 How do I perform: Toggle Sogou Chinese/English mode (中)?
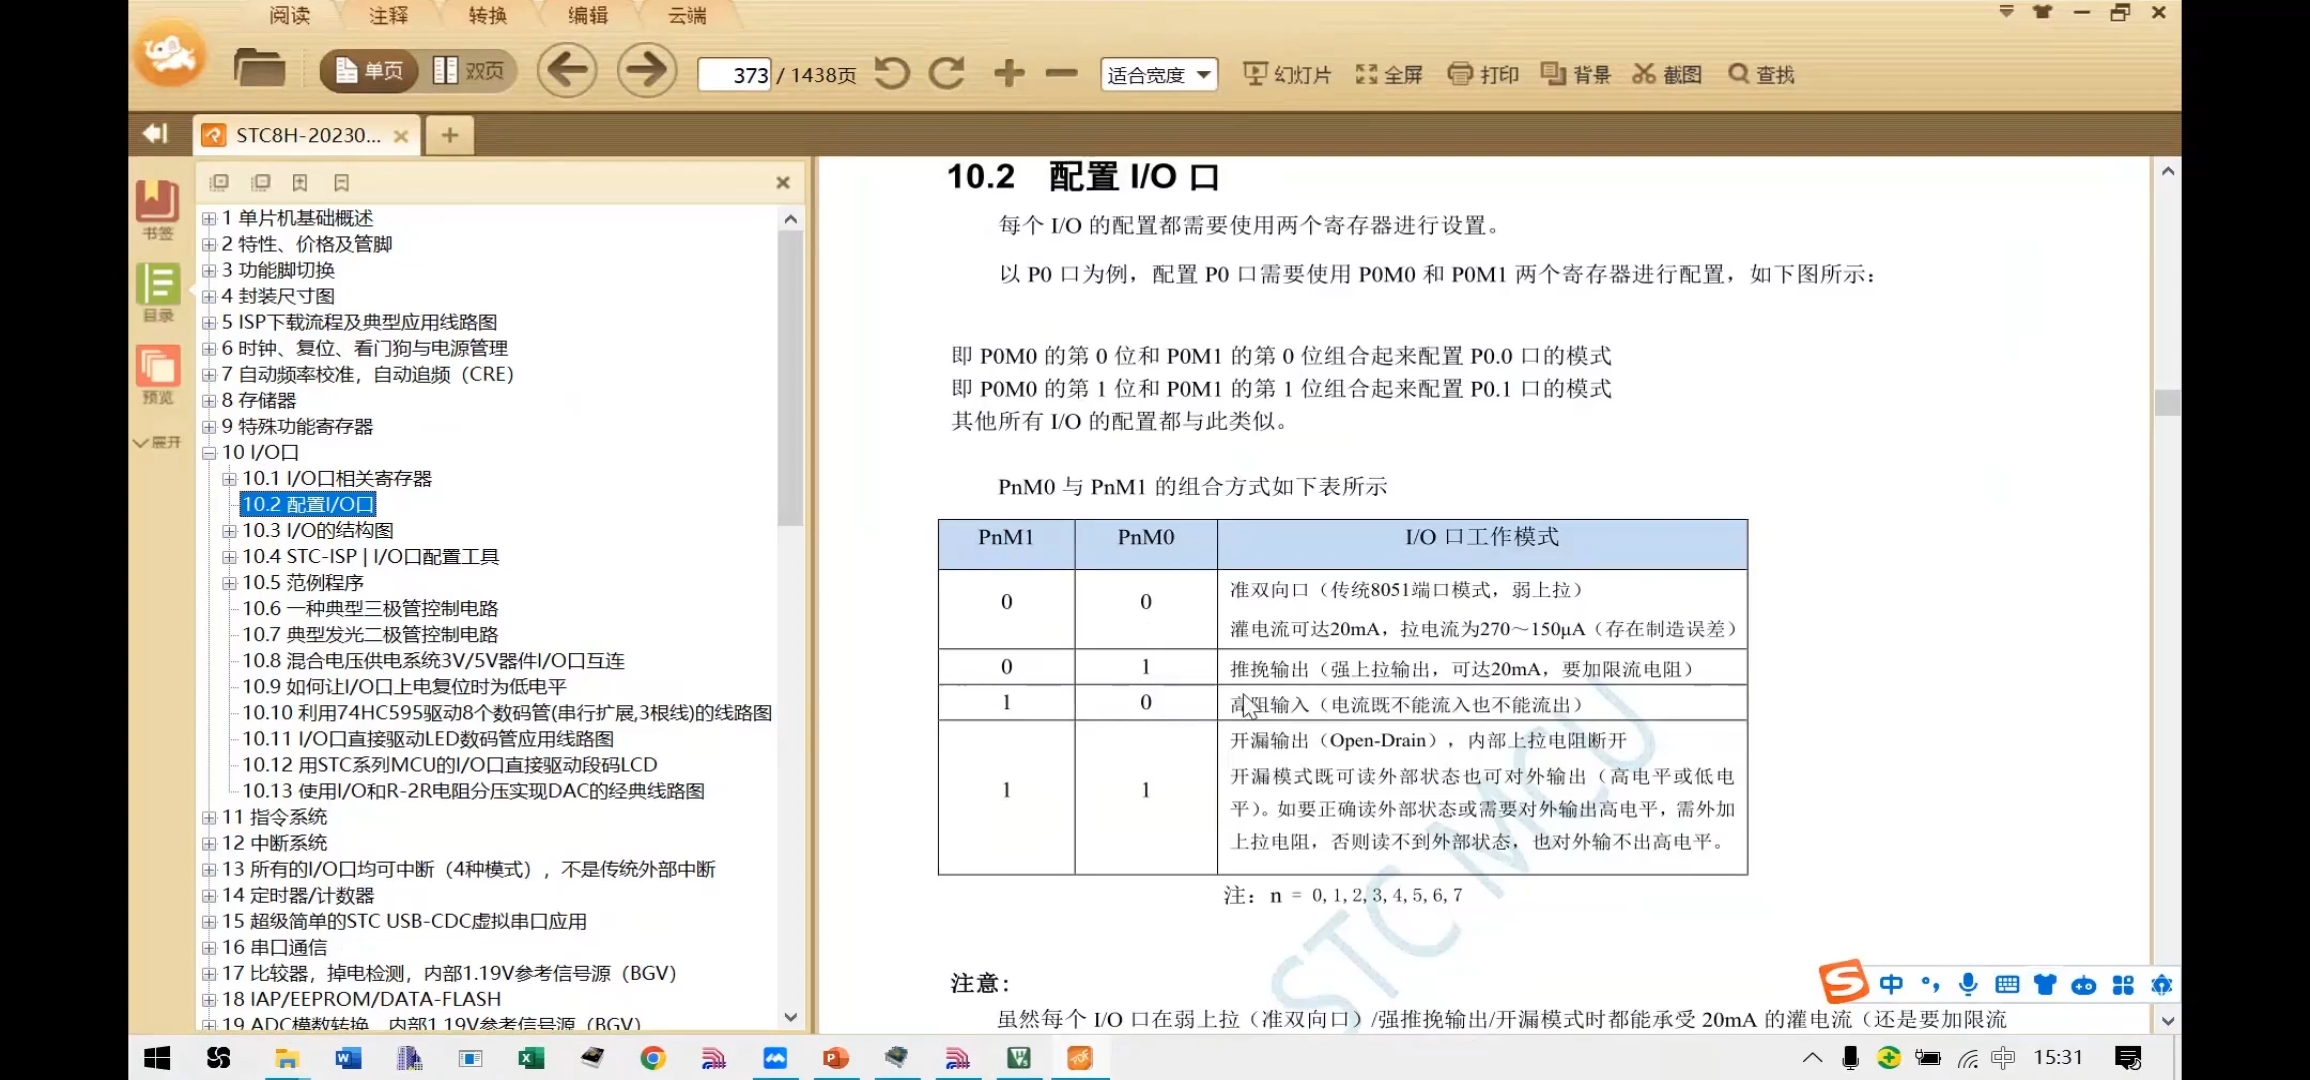[1890, 984]
